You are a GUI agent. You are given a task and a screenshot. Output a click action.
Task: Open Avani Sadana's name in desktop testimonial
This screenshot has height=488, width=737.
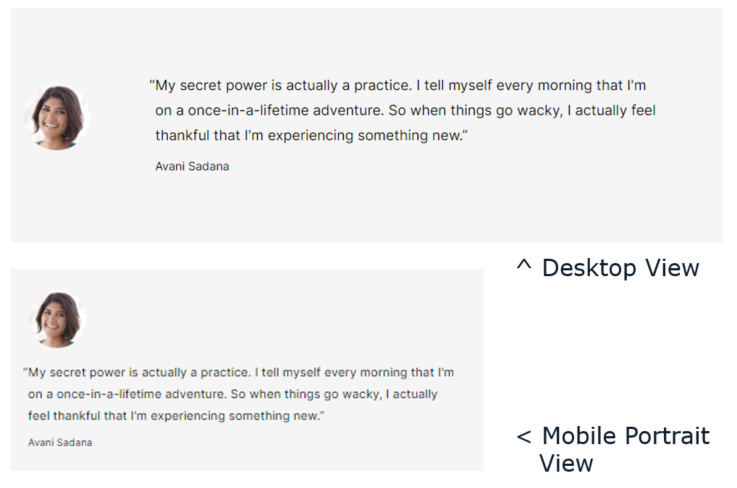192,166
